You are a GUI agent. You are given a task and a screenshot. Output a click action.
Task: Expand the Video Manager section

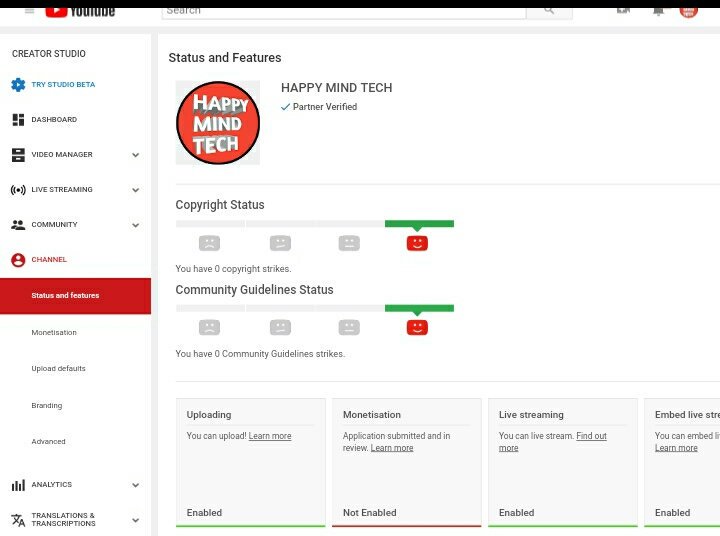coord(135,155)
